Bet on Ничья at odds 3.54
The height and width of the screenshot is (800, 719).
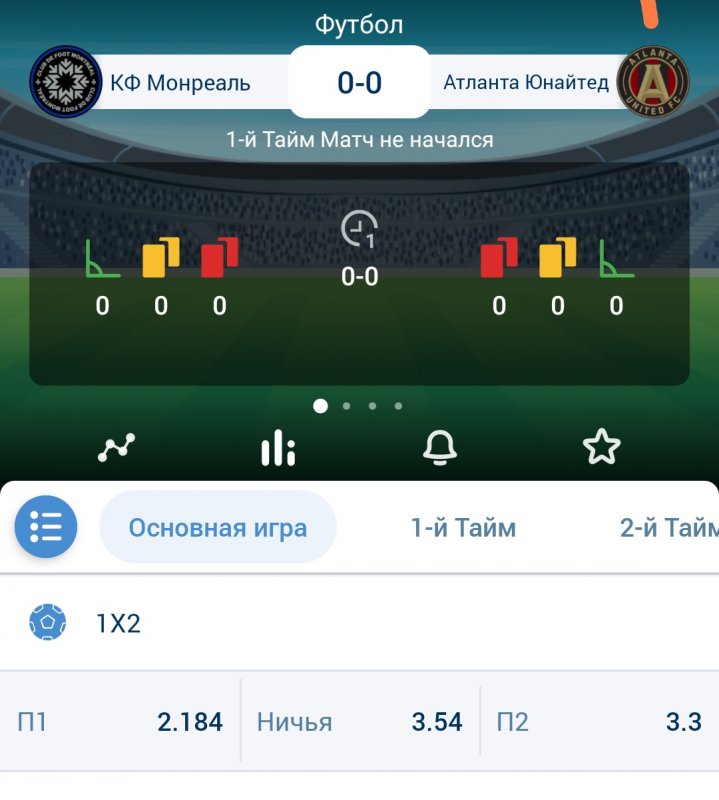click(360, 721)
